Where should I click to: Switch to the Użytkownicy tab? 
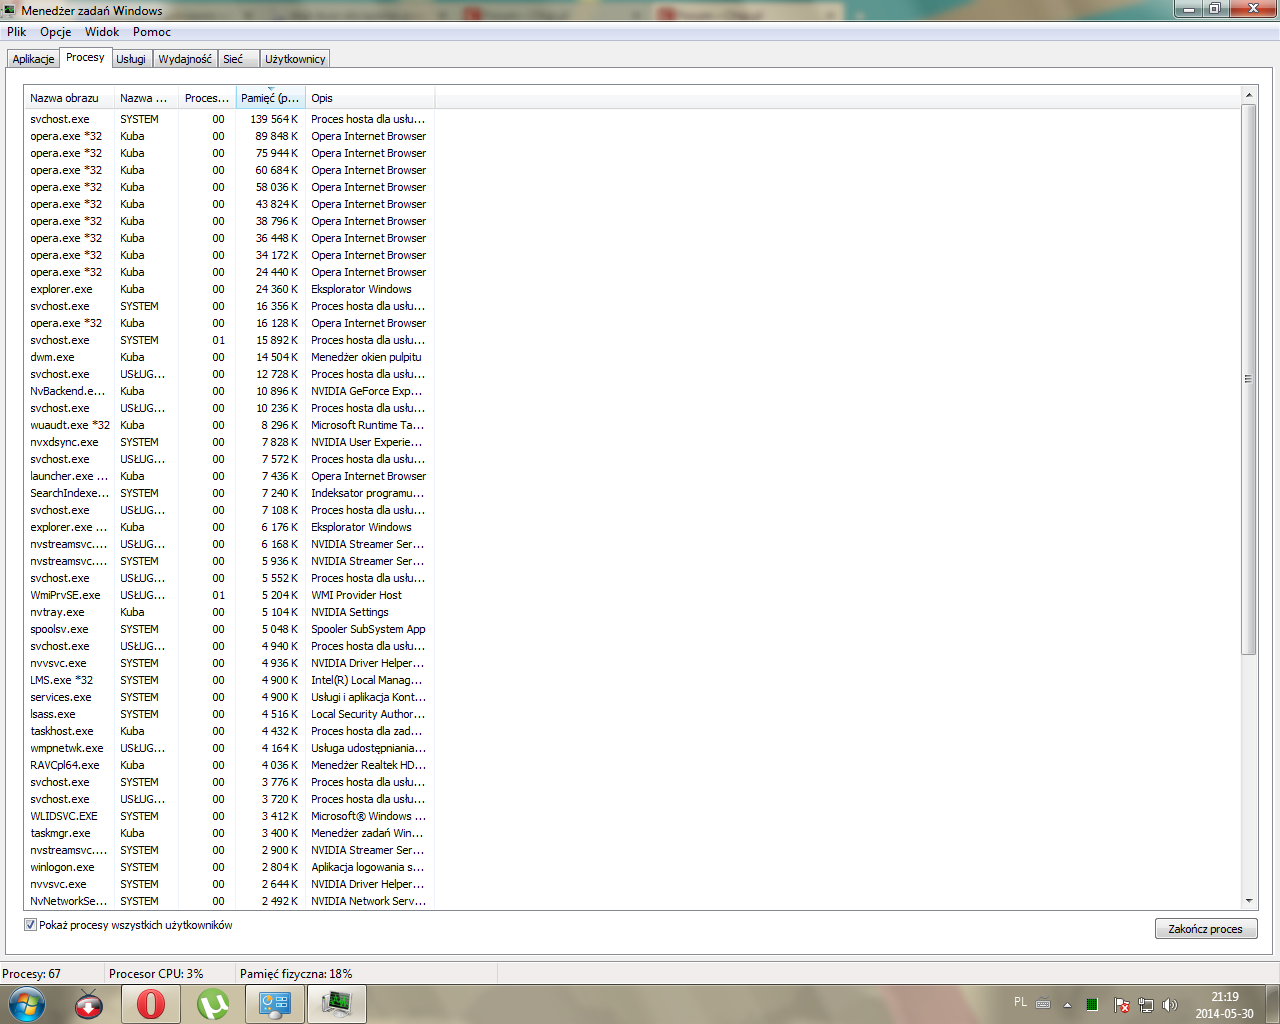295,59
